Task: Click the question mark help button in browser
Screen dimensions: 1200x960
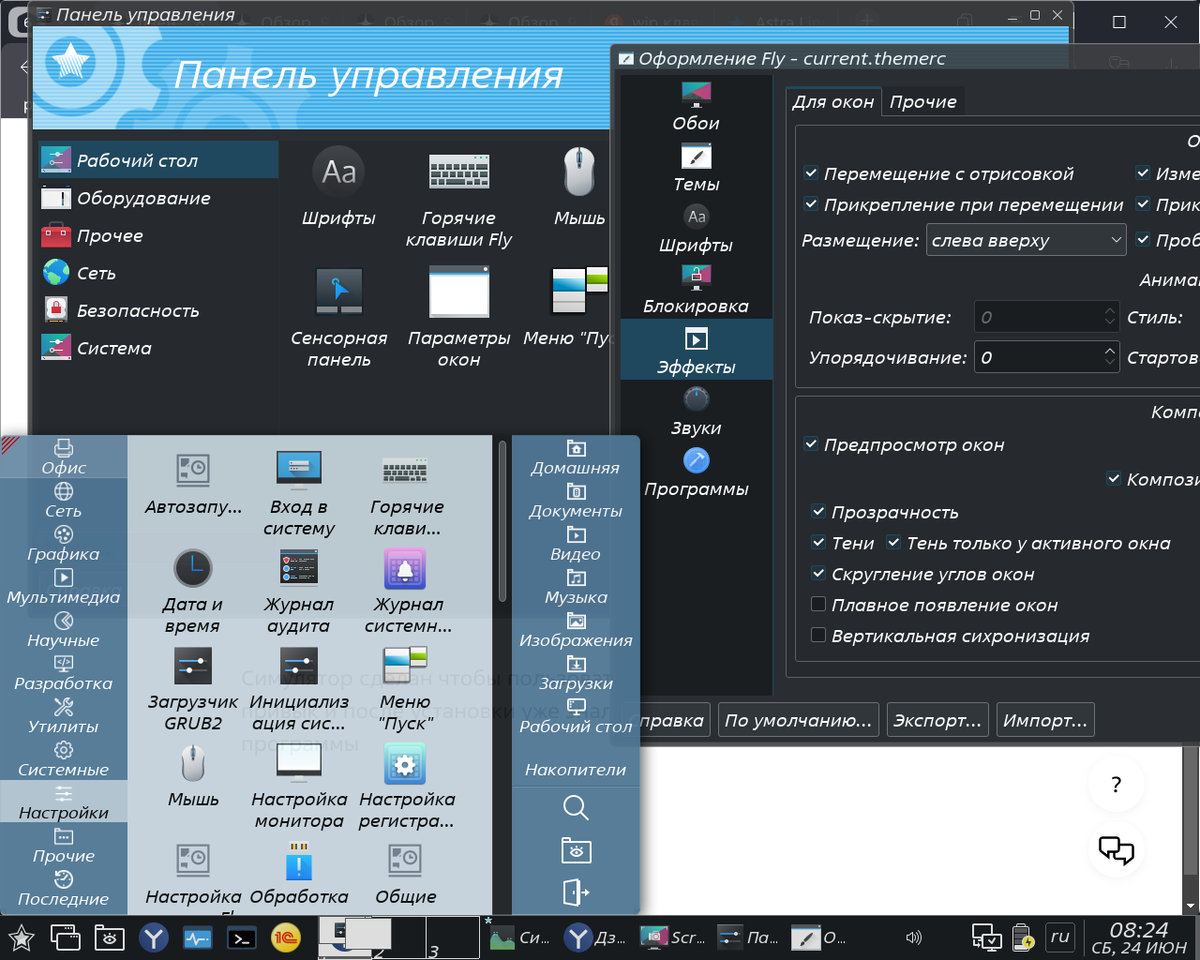Action: (x=1117, y=785)
